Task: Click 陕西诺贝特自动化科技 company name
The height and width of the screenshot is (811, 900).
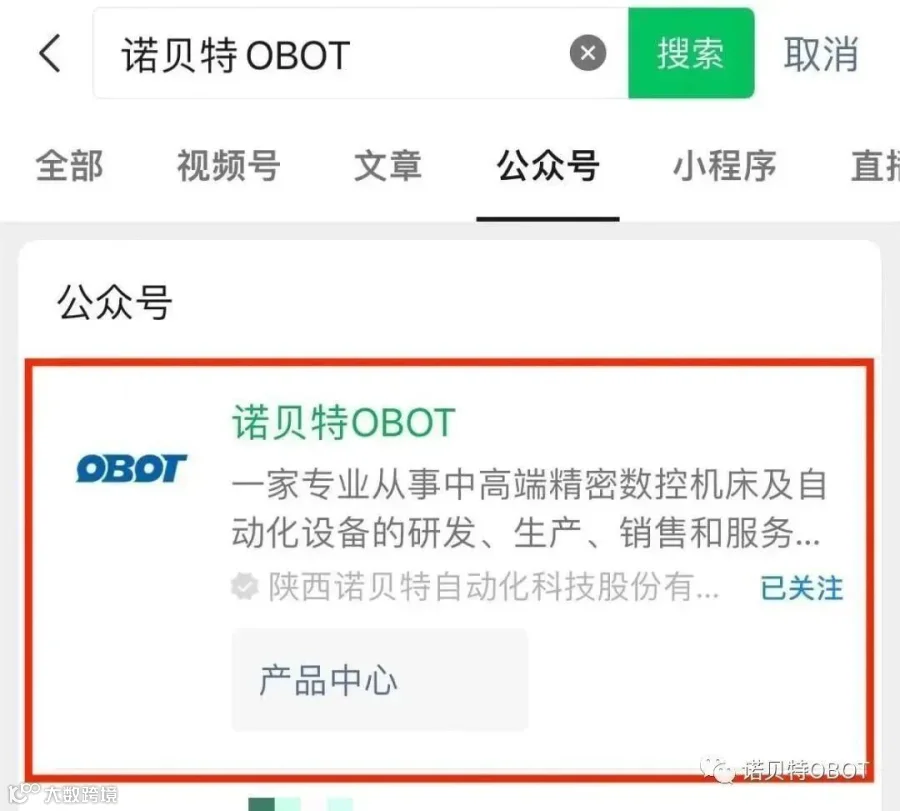Action: pyautogui.click(x=494, y=587)
